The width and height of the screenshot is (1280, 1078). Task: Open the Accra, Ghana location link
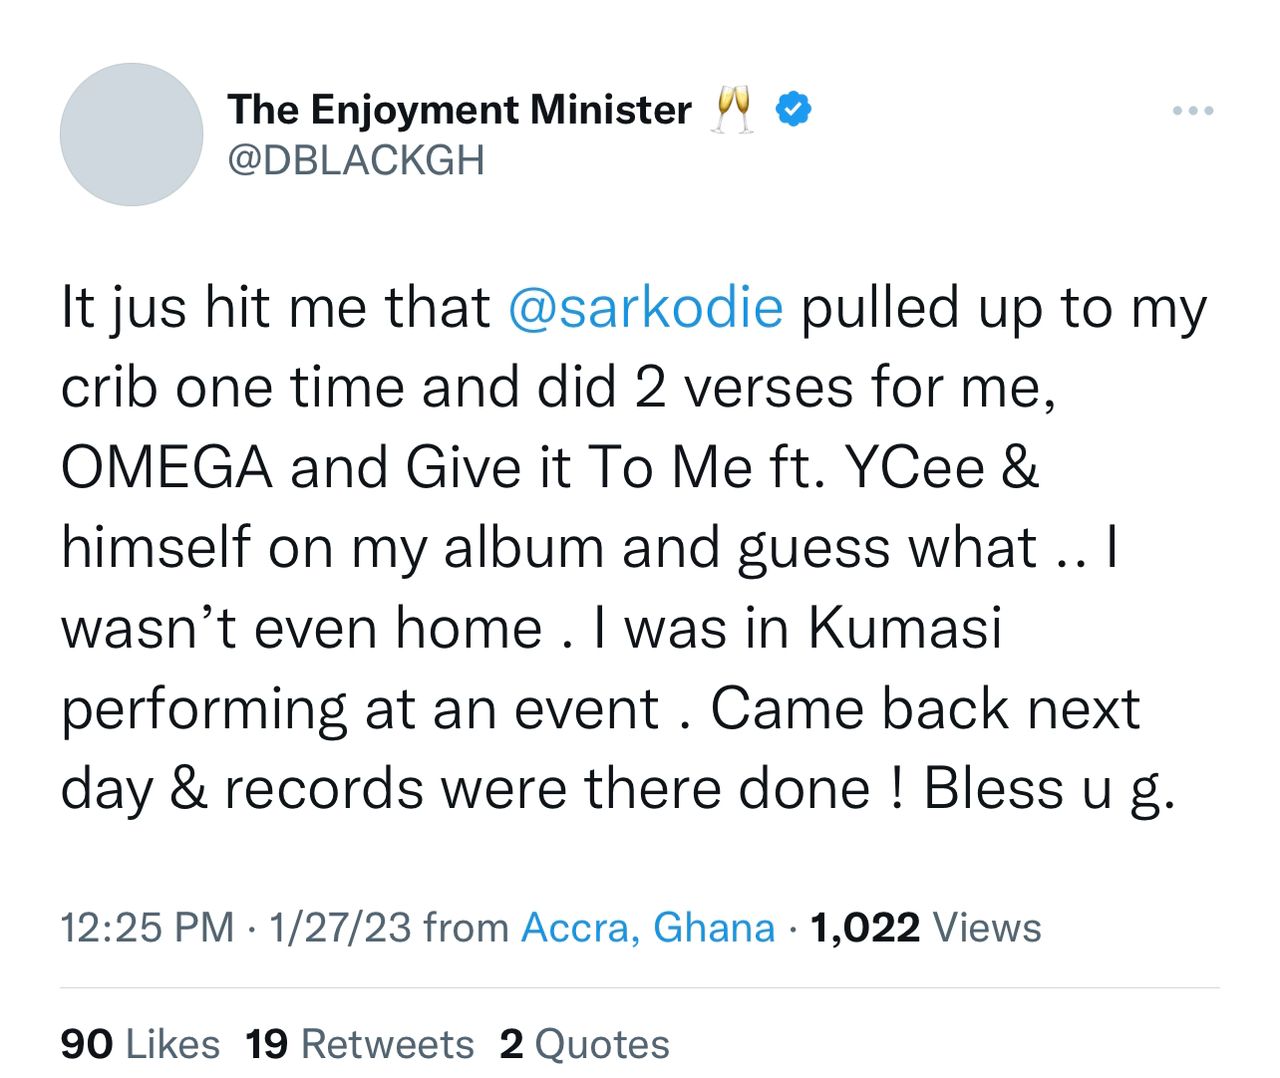click(648, 927)
